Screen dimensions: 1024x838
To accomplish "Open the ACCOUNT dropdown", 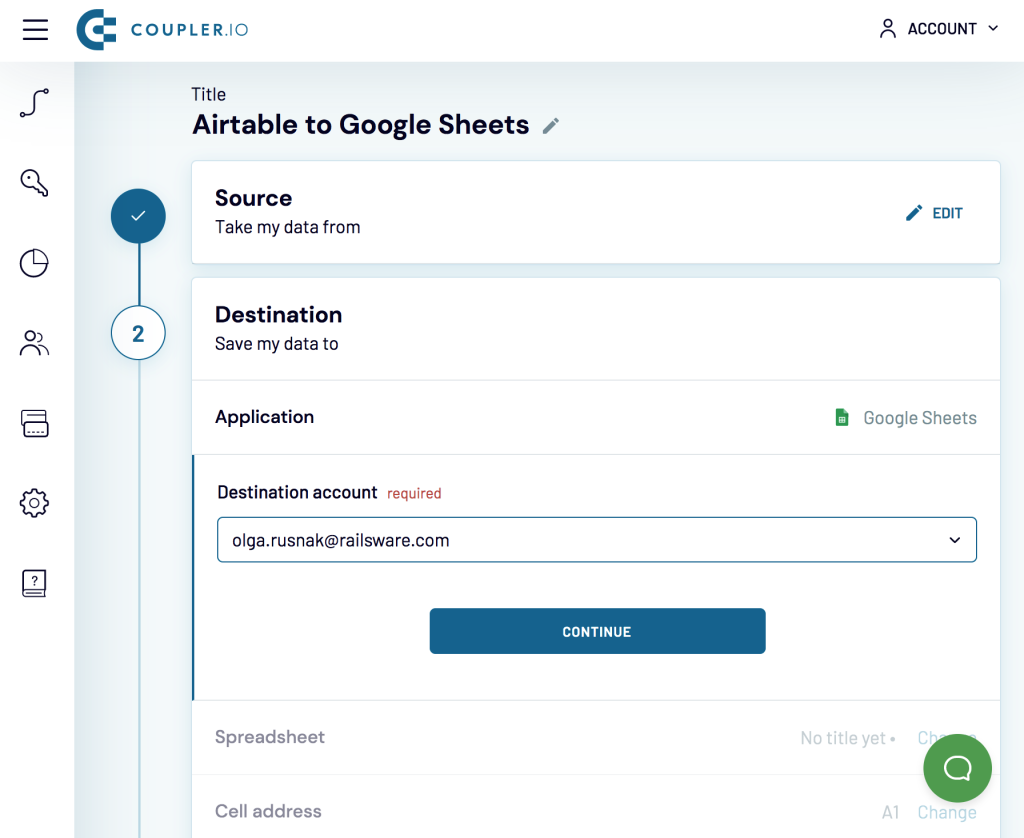I will click(x=939, y=29).
